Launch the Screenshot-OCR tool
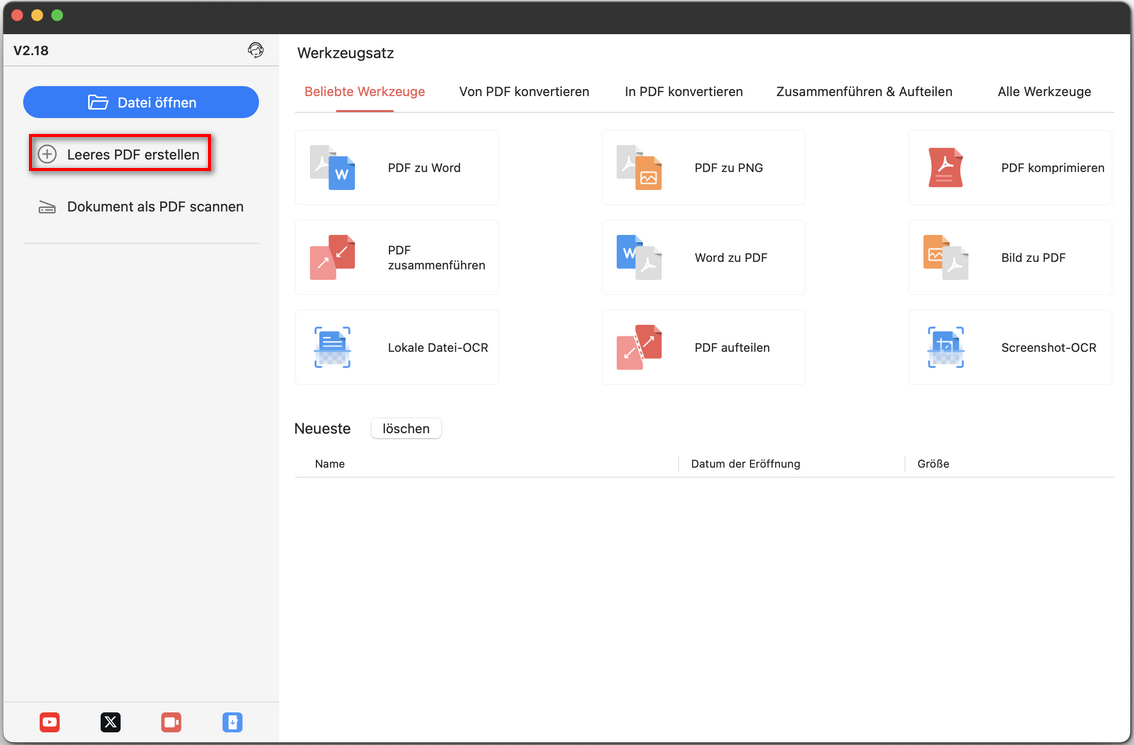The height and width of the screenshot is (745, 1134). [1010, 348]
